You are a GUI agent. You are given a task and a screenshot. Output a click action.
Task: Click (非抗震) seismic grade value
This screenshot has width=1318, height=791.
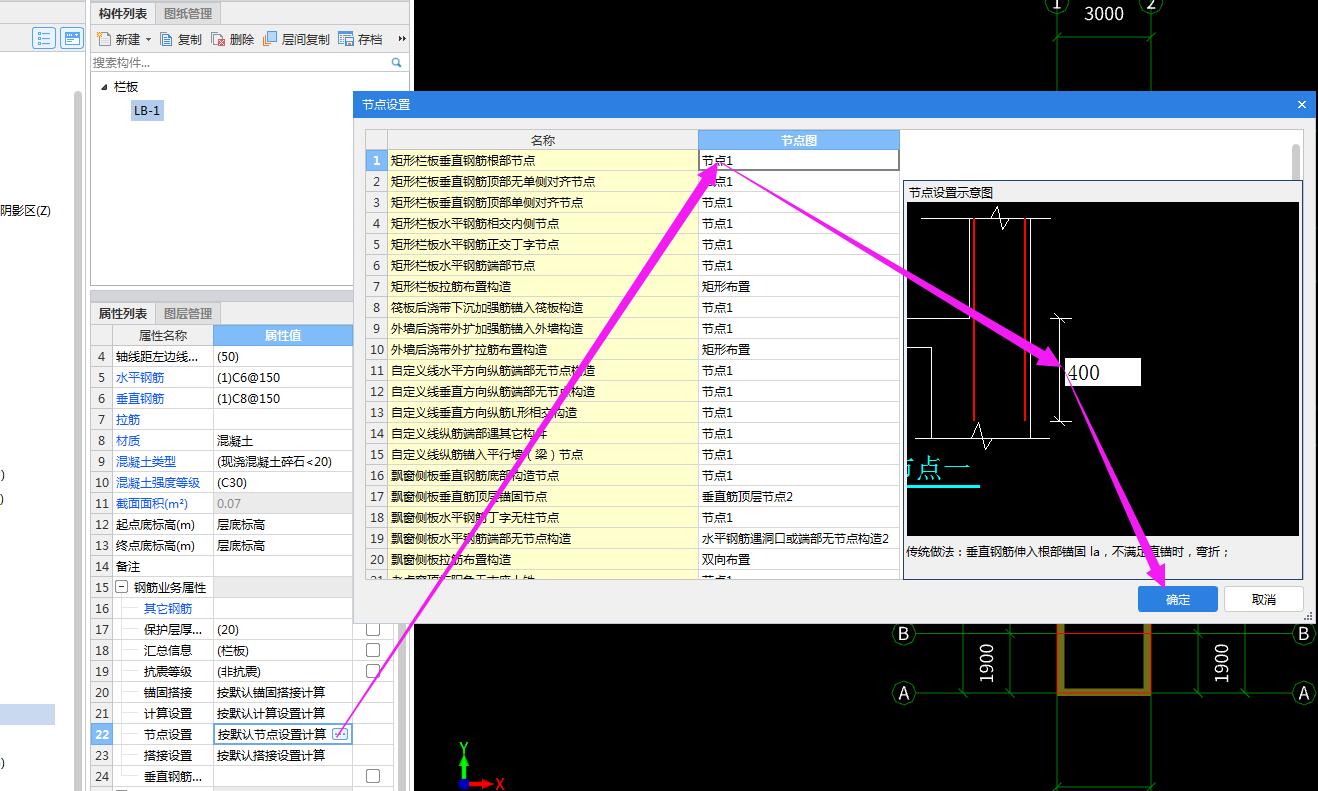(x=283, y=671)
